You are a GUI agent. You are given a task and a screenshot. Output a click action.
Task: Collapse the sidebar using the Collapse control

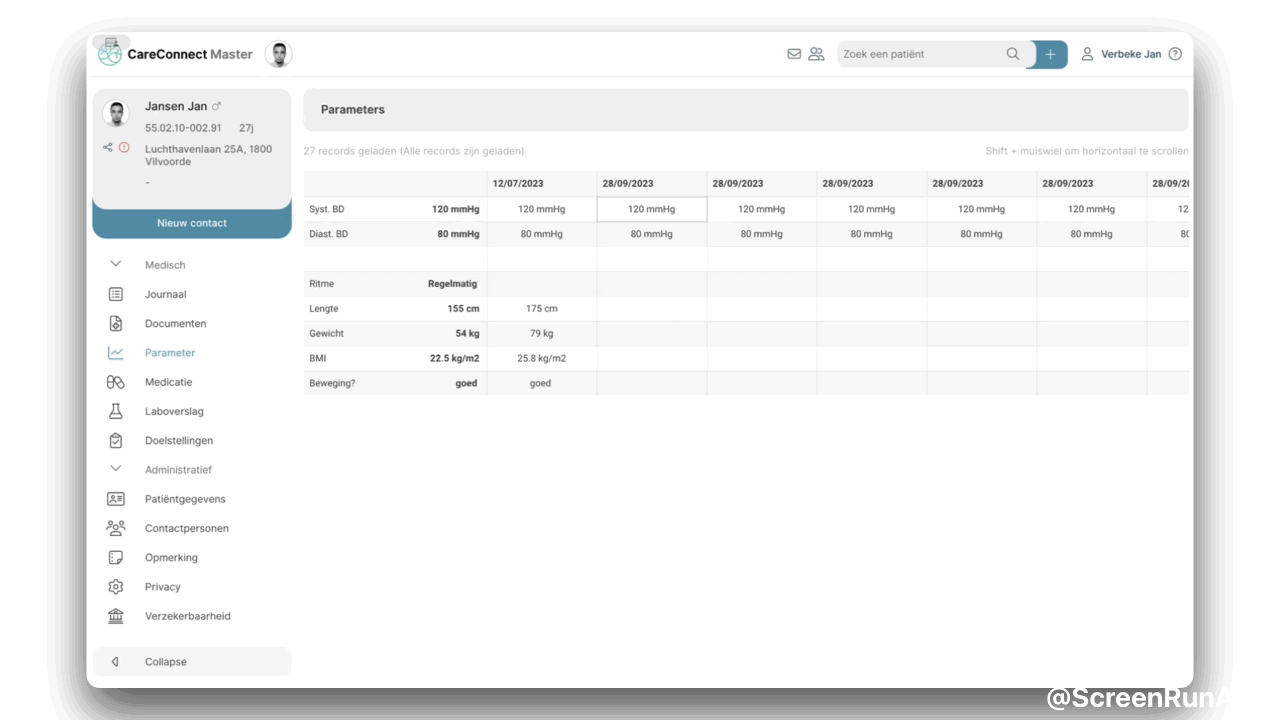165,661
